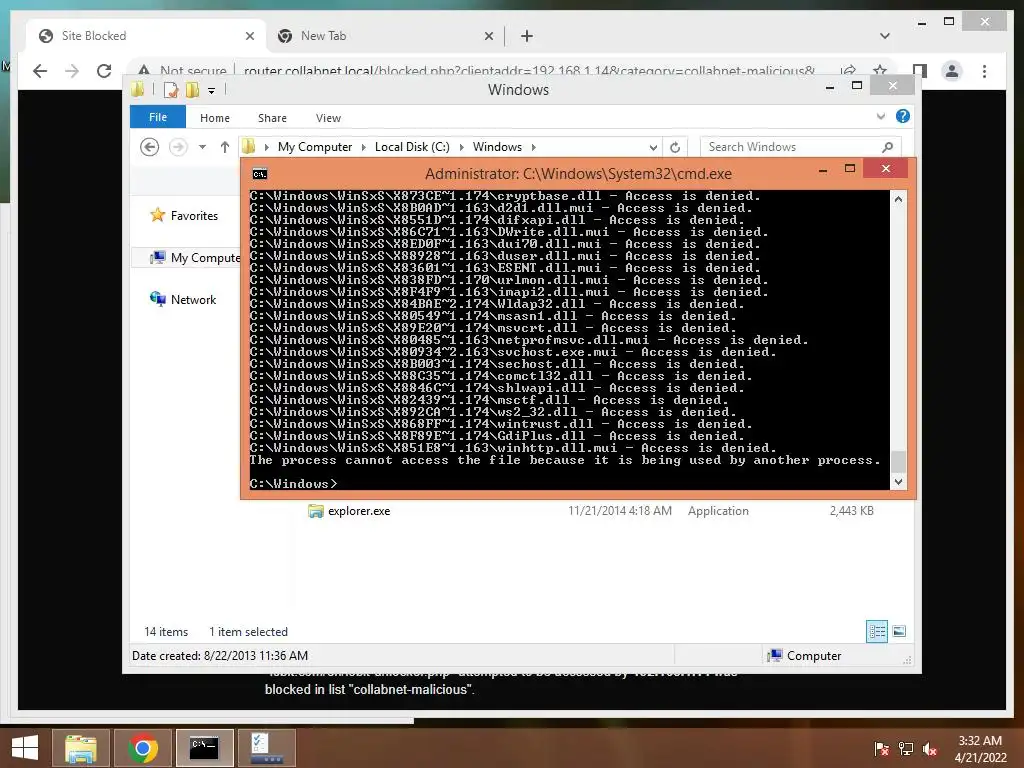Go back in Chrome browser
Screen dimensions: 1024x768
point(40,71)
